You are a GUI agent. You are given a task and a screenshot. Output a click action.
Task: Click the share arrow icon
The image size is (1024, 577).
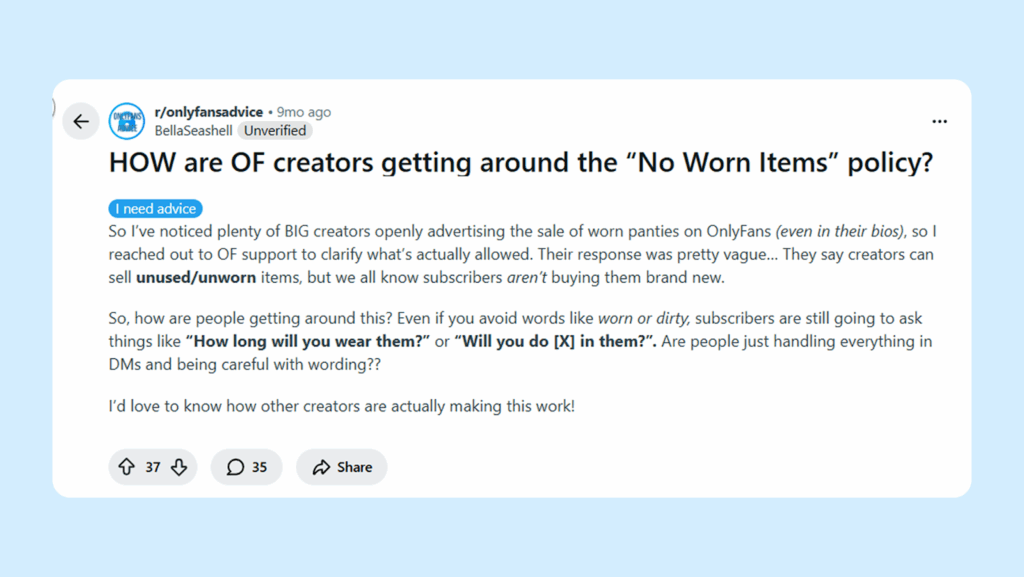pyautogui.click(x=321, y=467)
